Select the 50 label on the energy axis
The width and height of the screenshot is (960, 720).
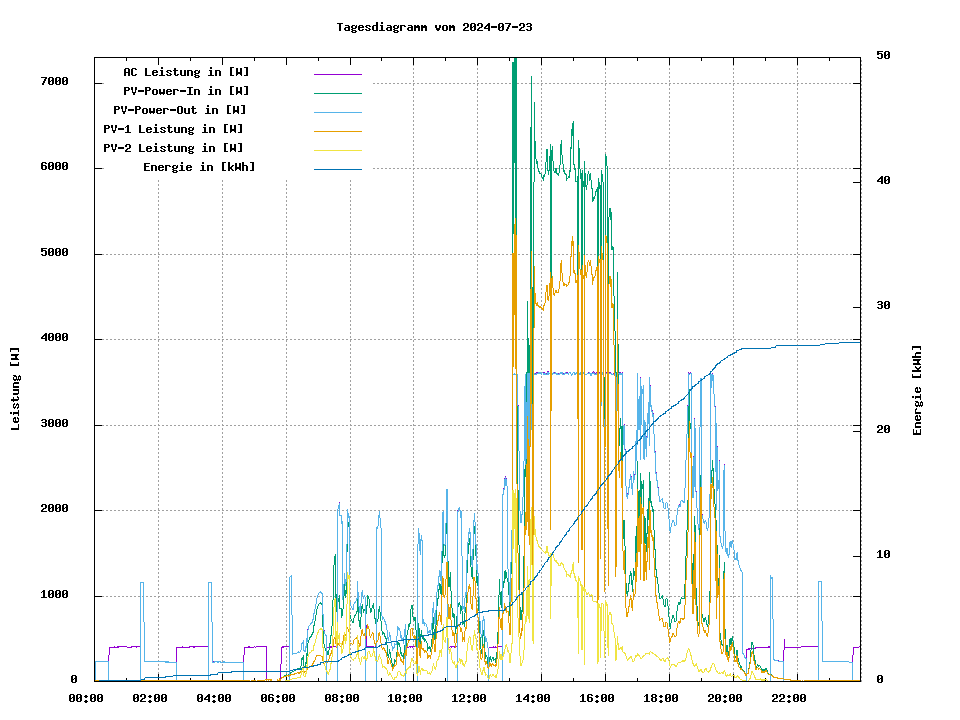[x=883, y=56]
